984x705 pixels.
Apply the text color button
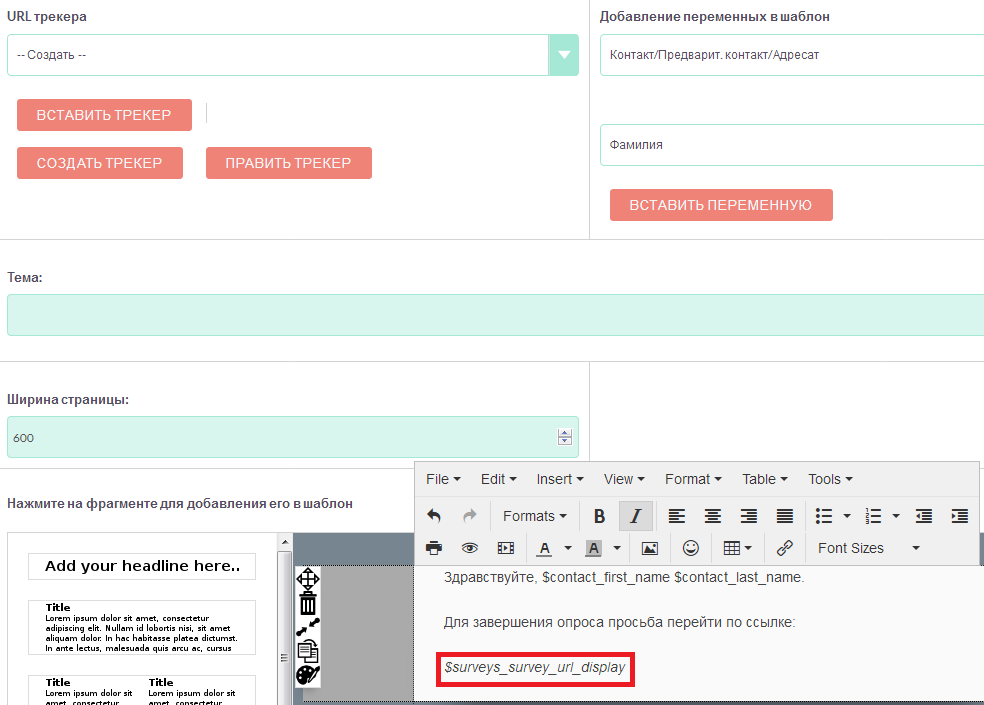[x=545, y=548]
